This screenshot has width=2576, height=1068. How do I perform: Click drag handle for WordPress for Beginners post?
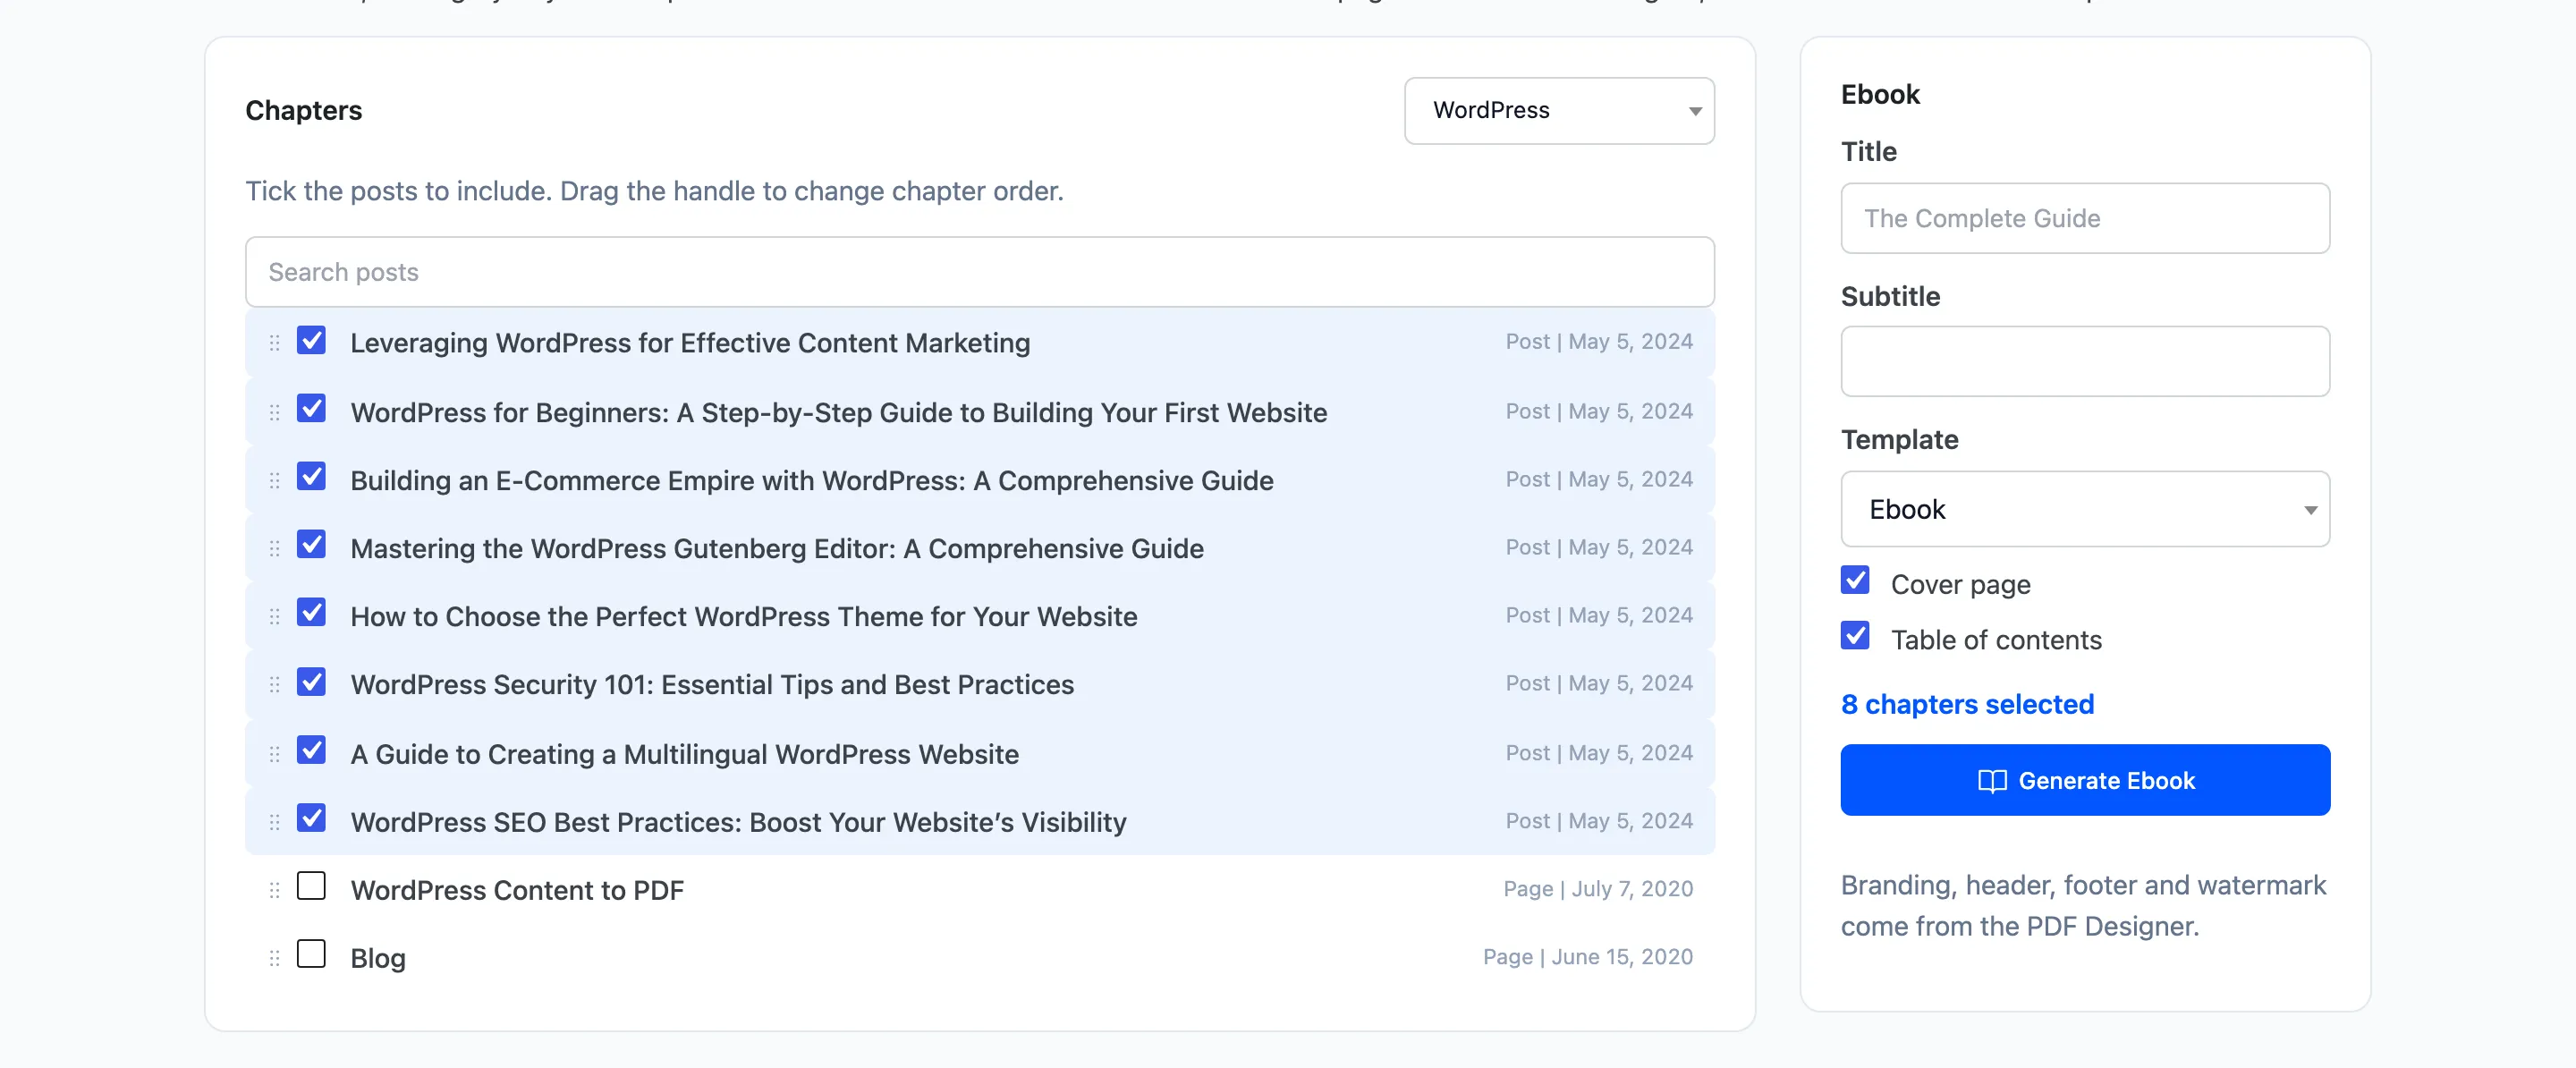pos(274,412)
